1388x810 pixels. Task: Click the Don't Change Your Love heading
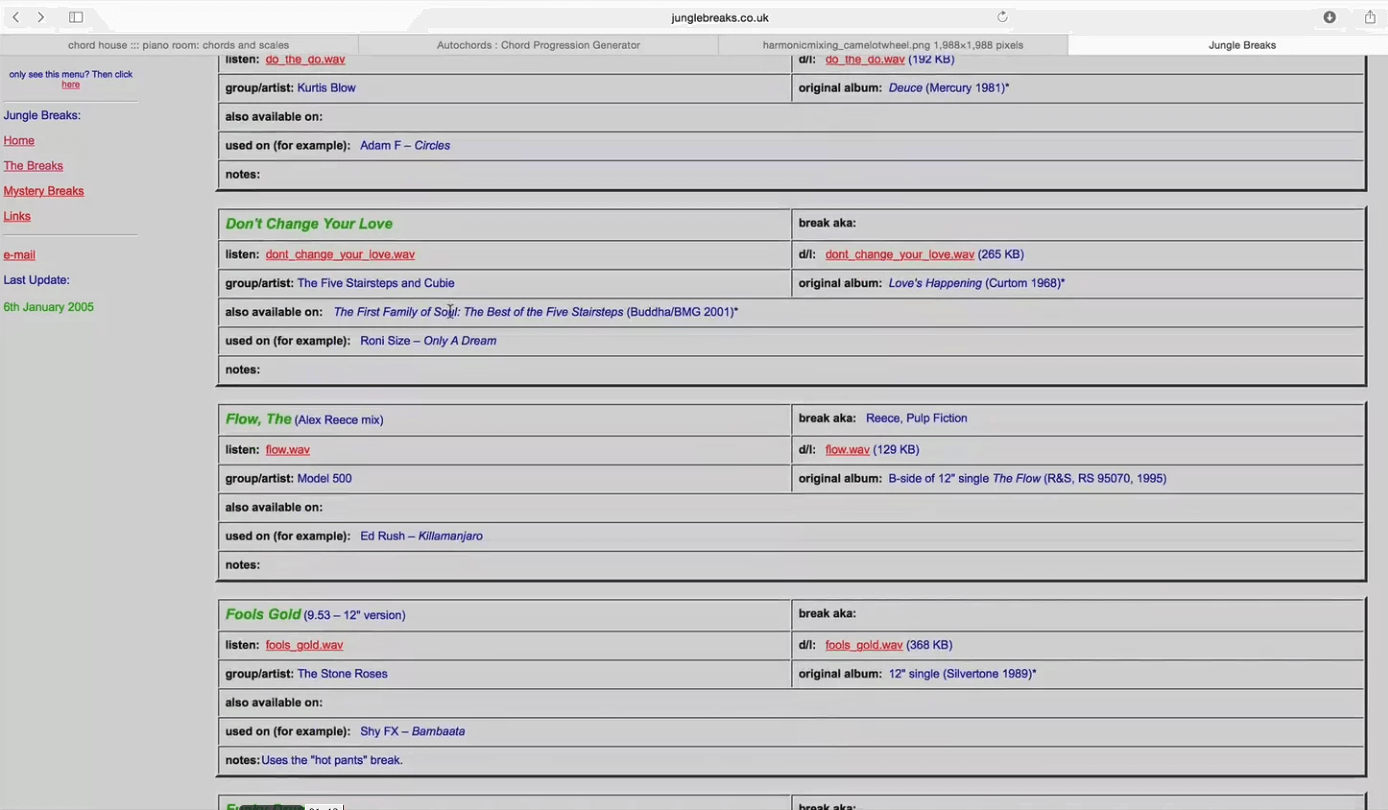[309, 224]
